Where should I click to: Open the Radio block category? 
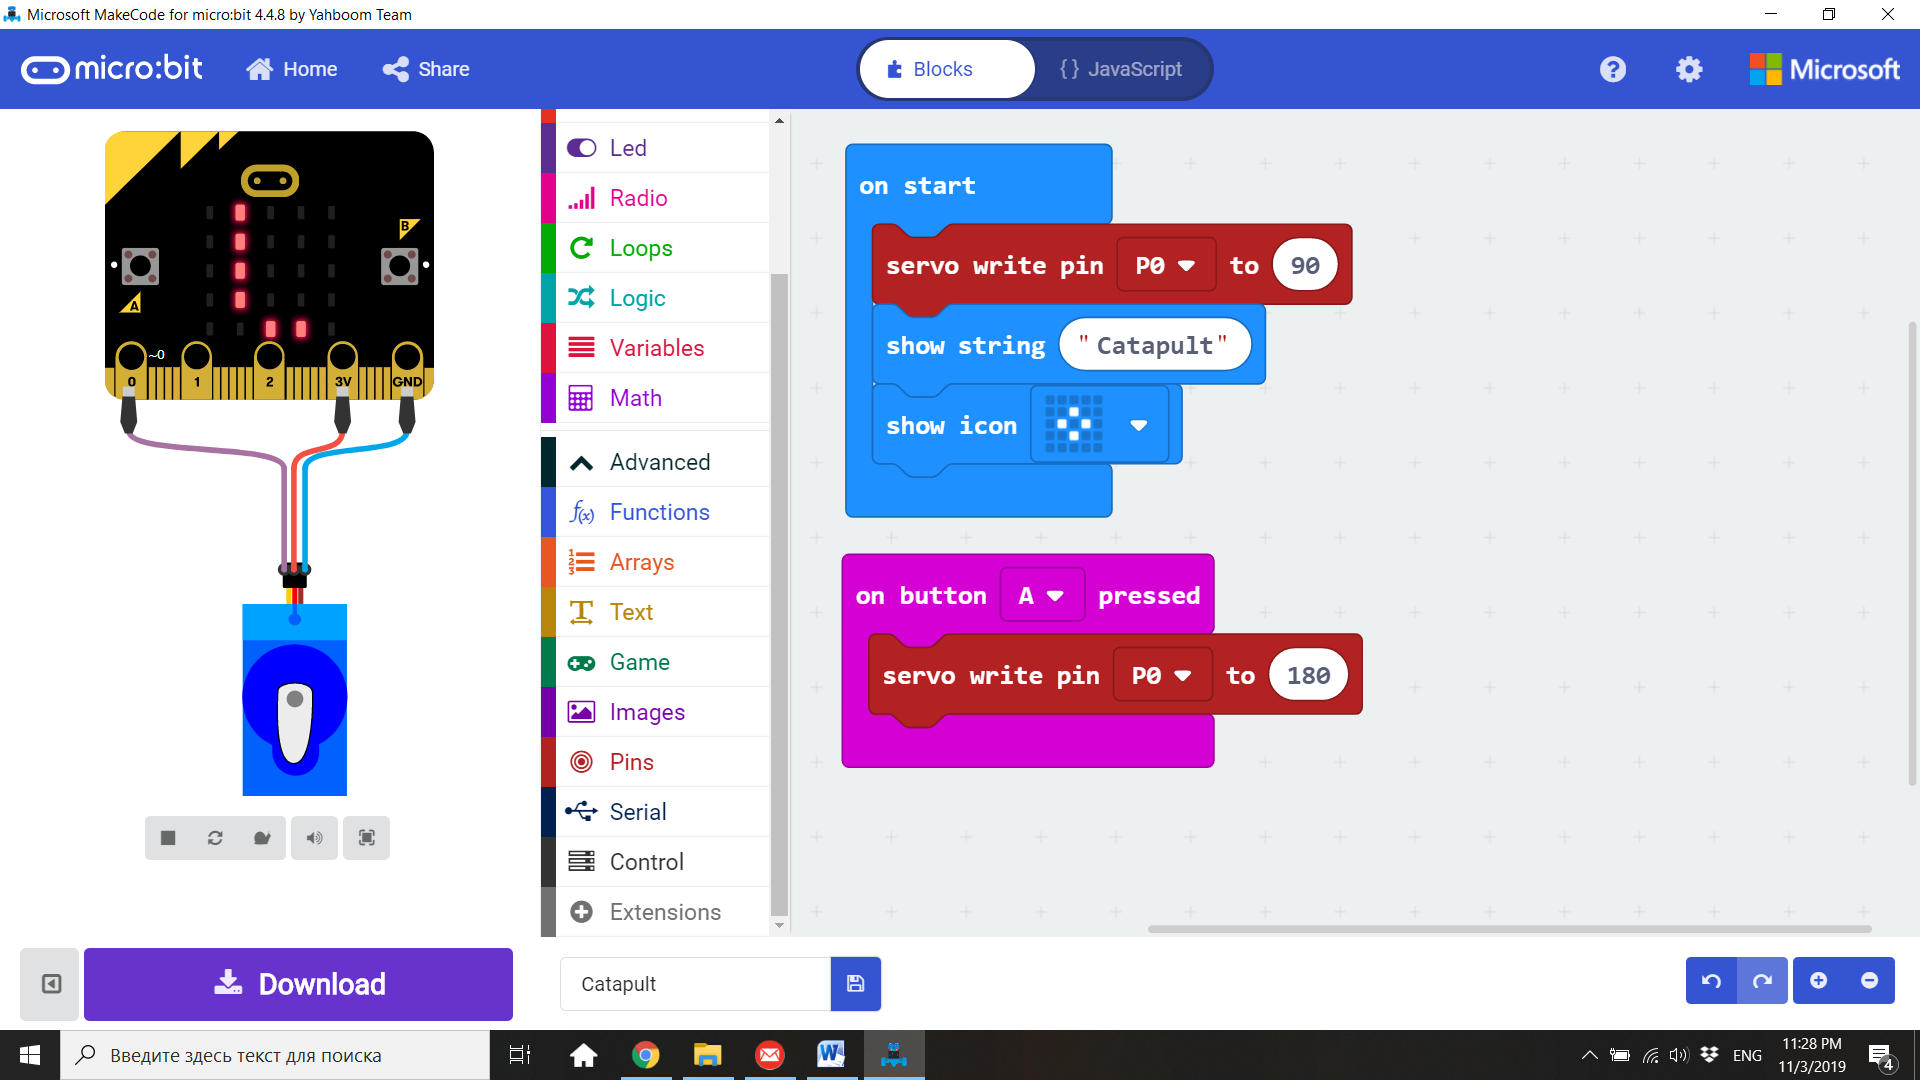click(656, 198)
